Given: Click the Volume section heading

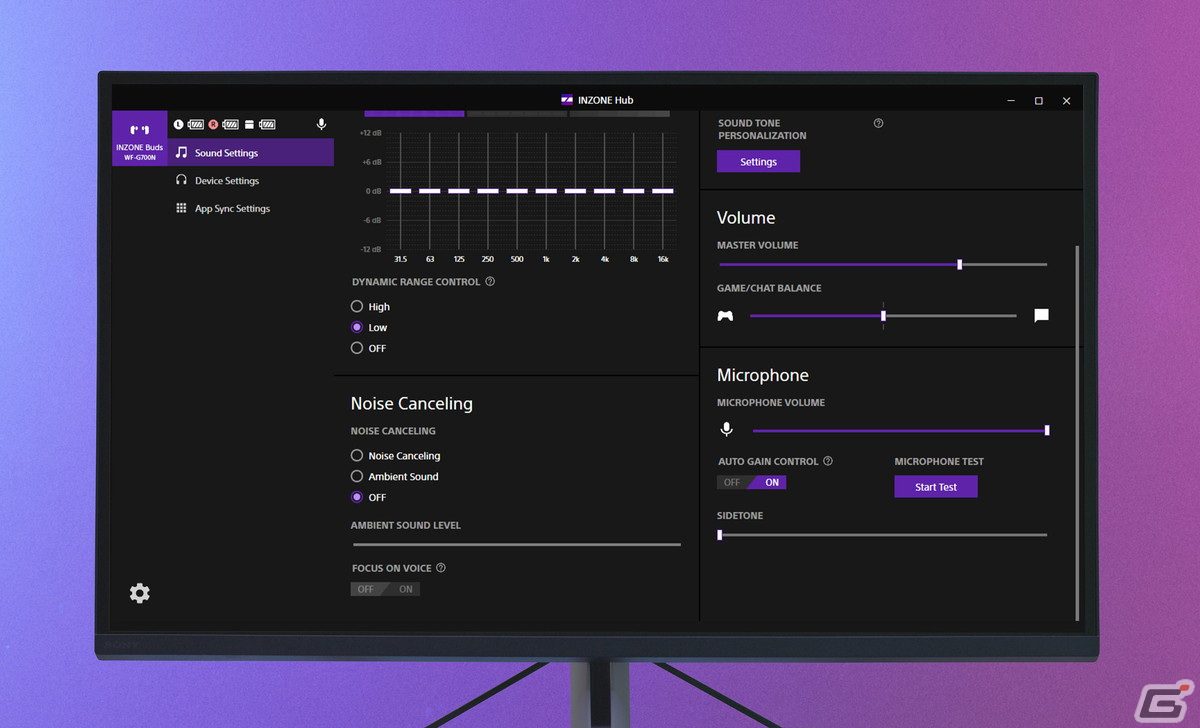Looking at the screenshot, I should (x=746, y=218).
